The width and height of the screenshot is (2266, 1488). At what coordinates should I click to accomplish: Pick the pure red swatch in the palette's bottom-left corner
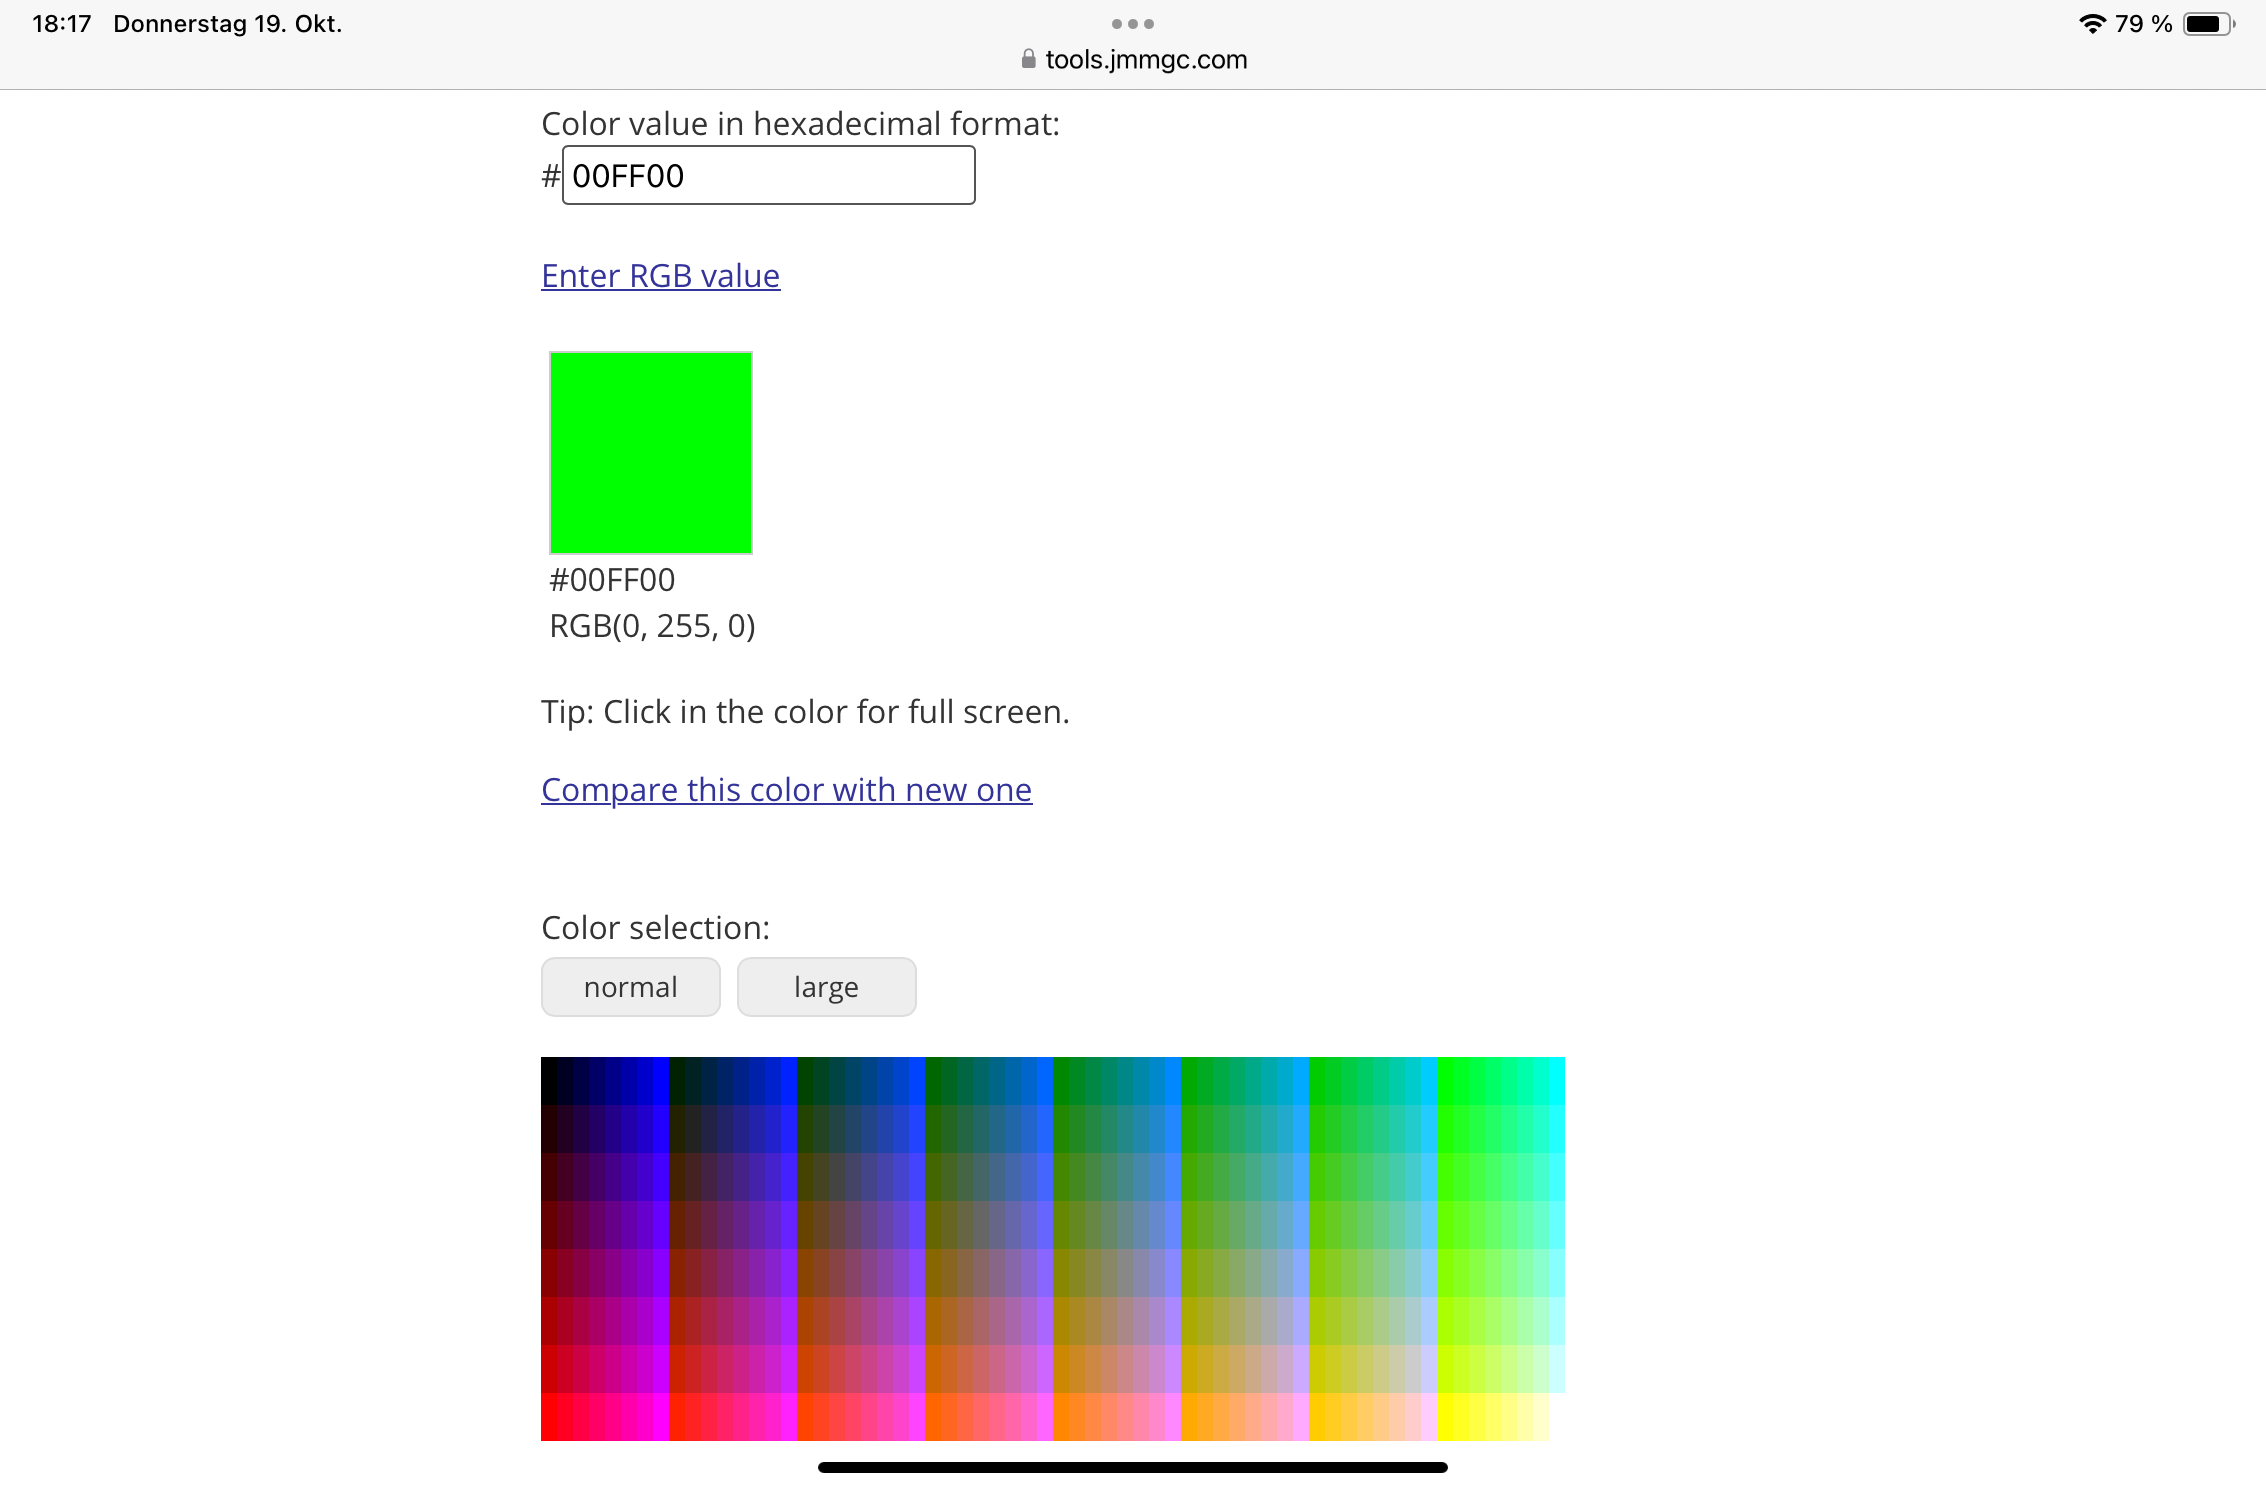click(x=549, y=1417)
